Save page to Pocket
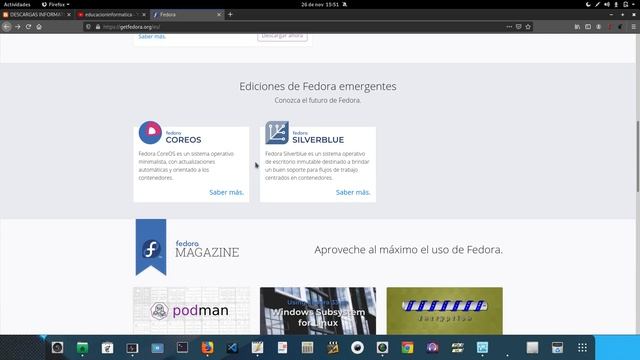Image resolution: width=640 pixels, height=360 pixels. click(518, 27)
